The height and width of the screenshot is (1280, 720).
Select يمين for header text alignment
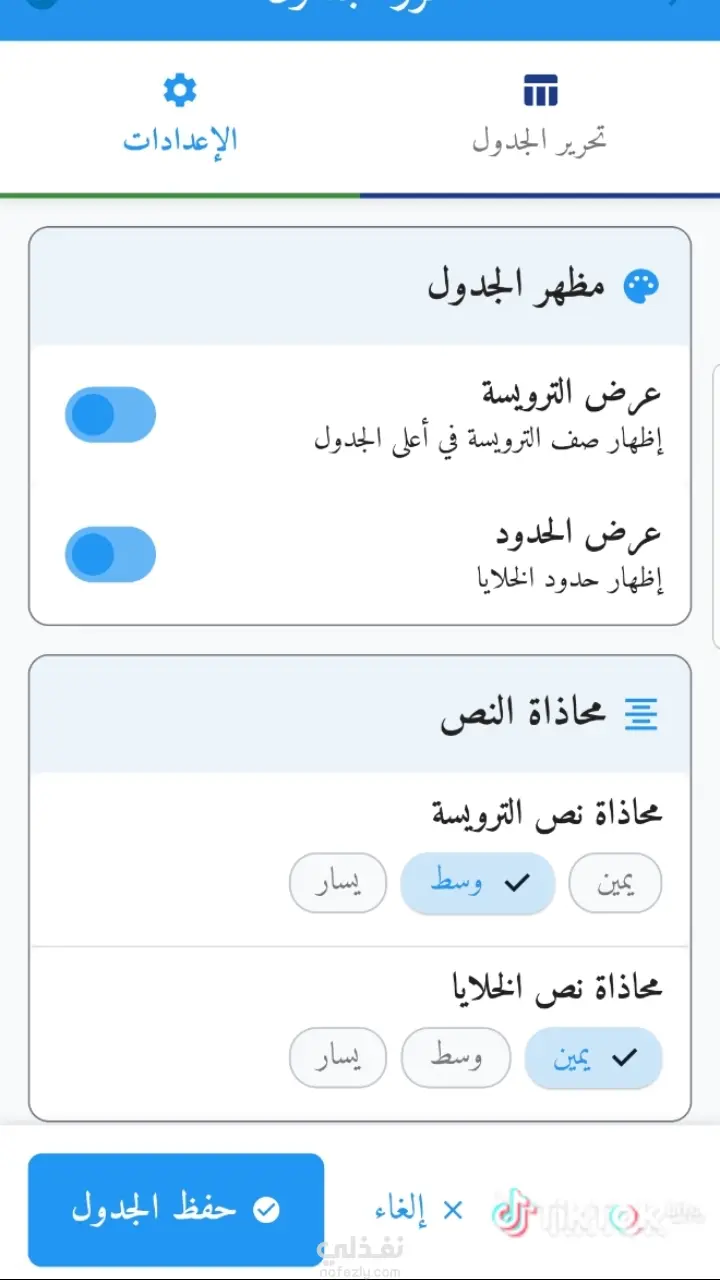pos(615,883)
